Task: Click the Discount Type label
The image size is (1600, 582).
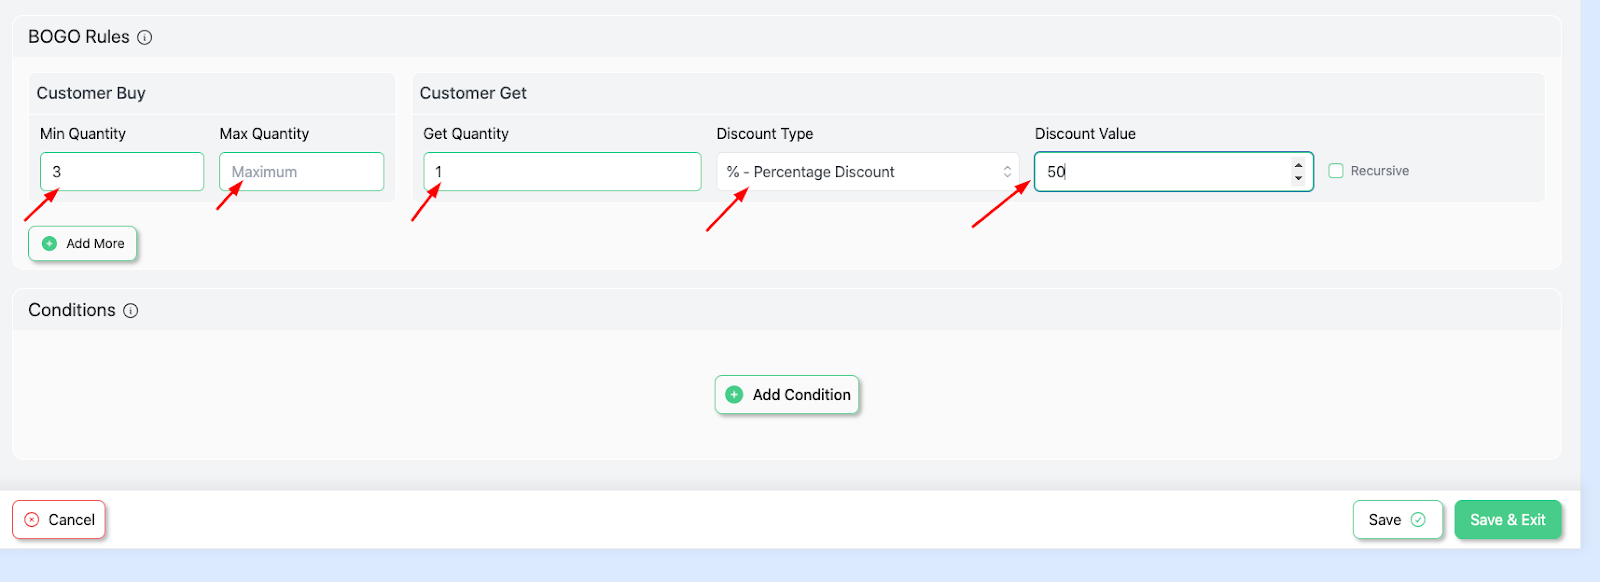Action: click(x=765, y=134)
